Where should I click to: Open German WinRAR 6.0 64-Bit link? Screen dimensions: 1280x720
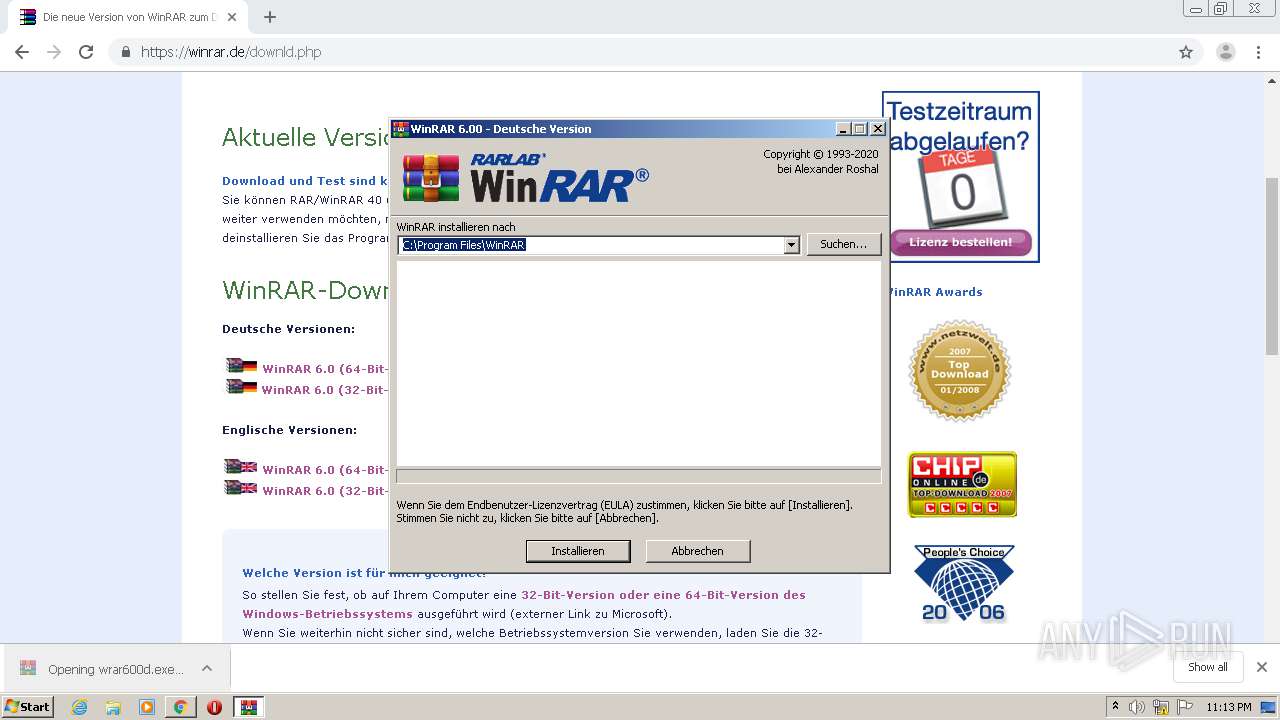(325, 369)
